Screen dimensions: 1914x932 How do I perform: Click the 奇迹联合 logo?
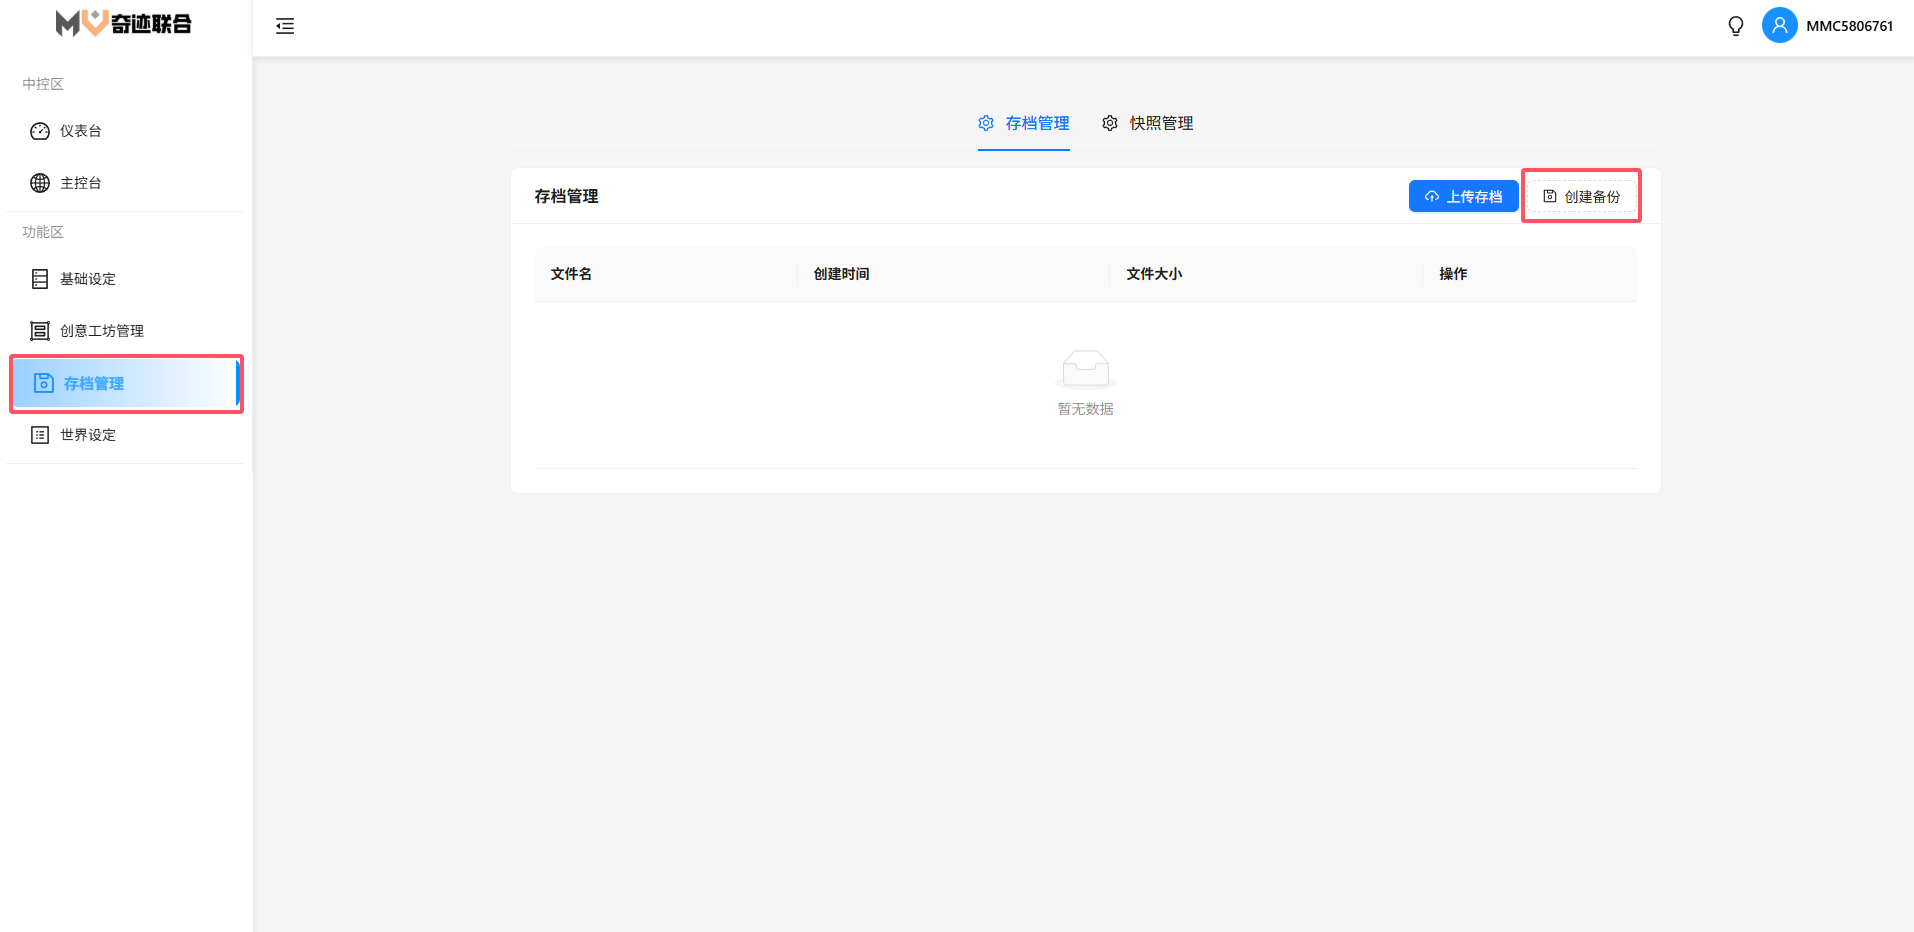[x=124, y=23]
